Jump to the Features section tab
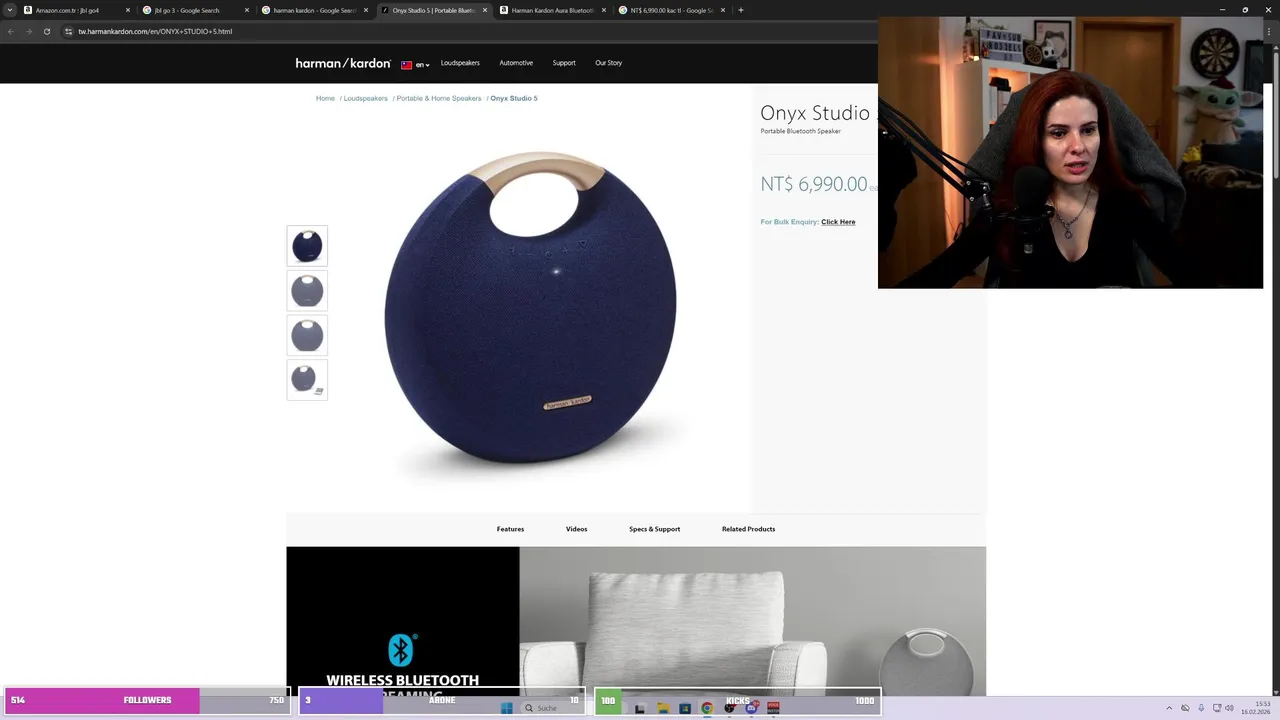Screen dimensions: 1280x720 510,529
